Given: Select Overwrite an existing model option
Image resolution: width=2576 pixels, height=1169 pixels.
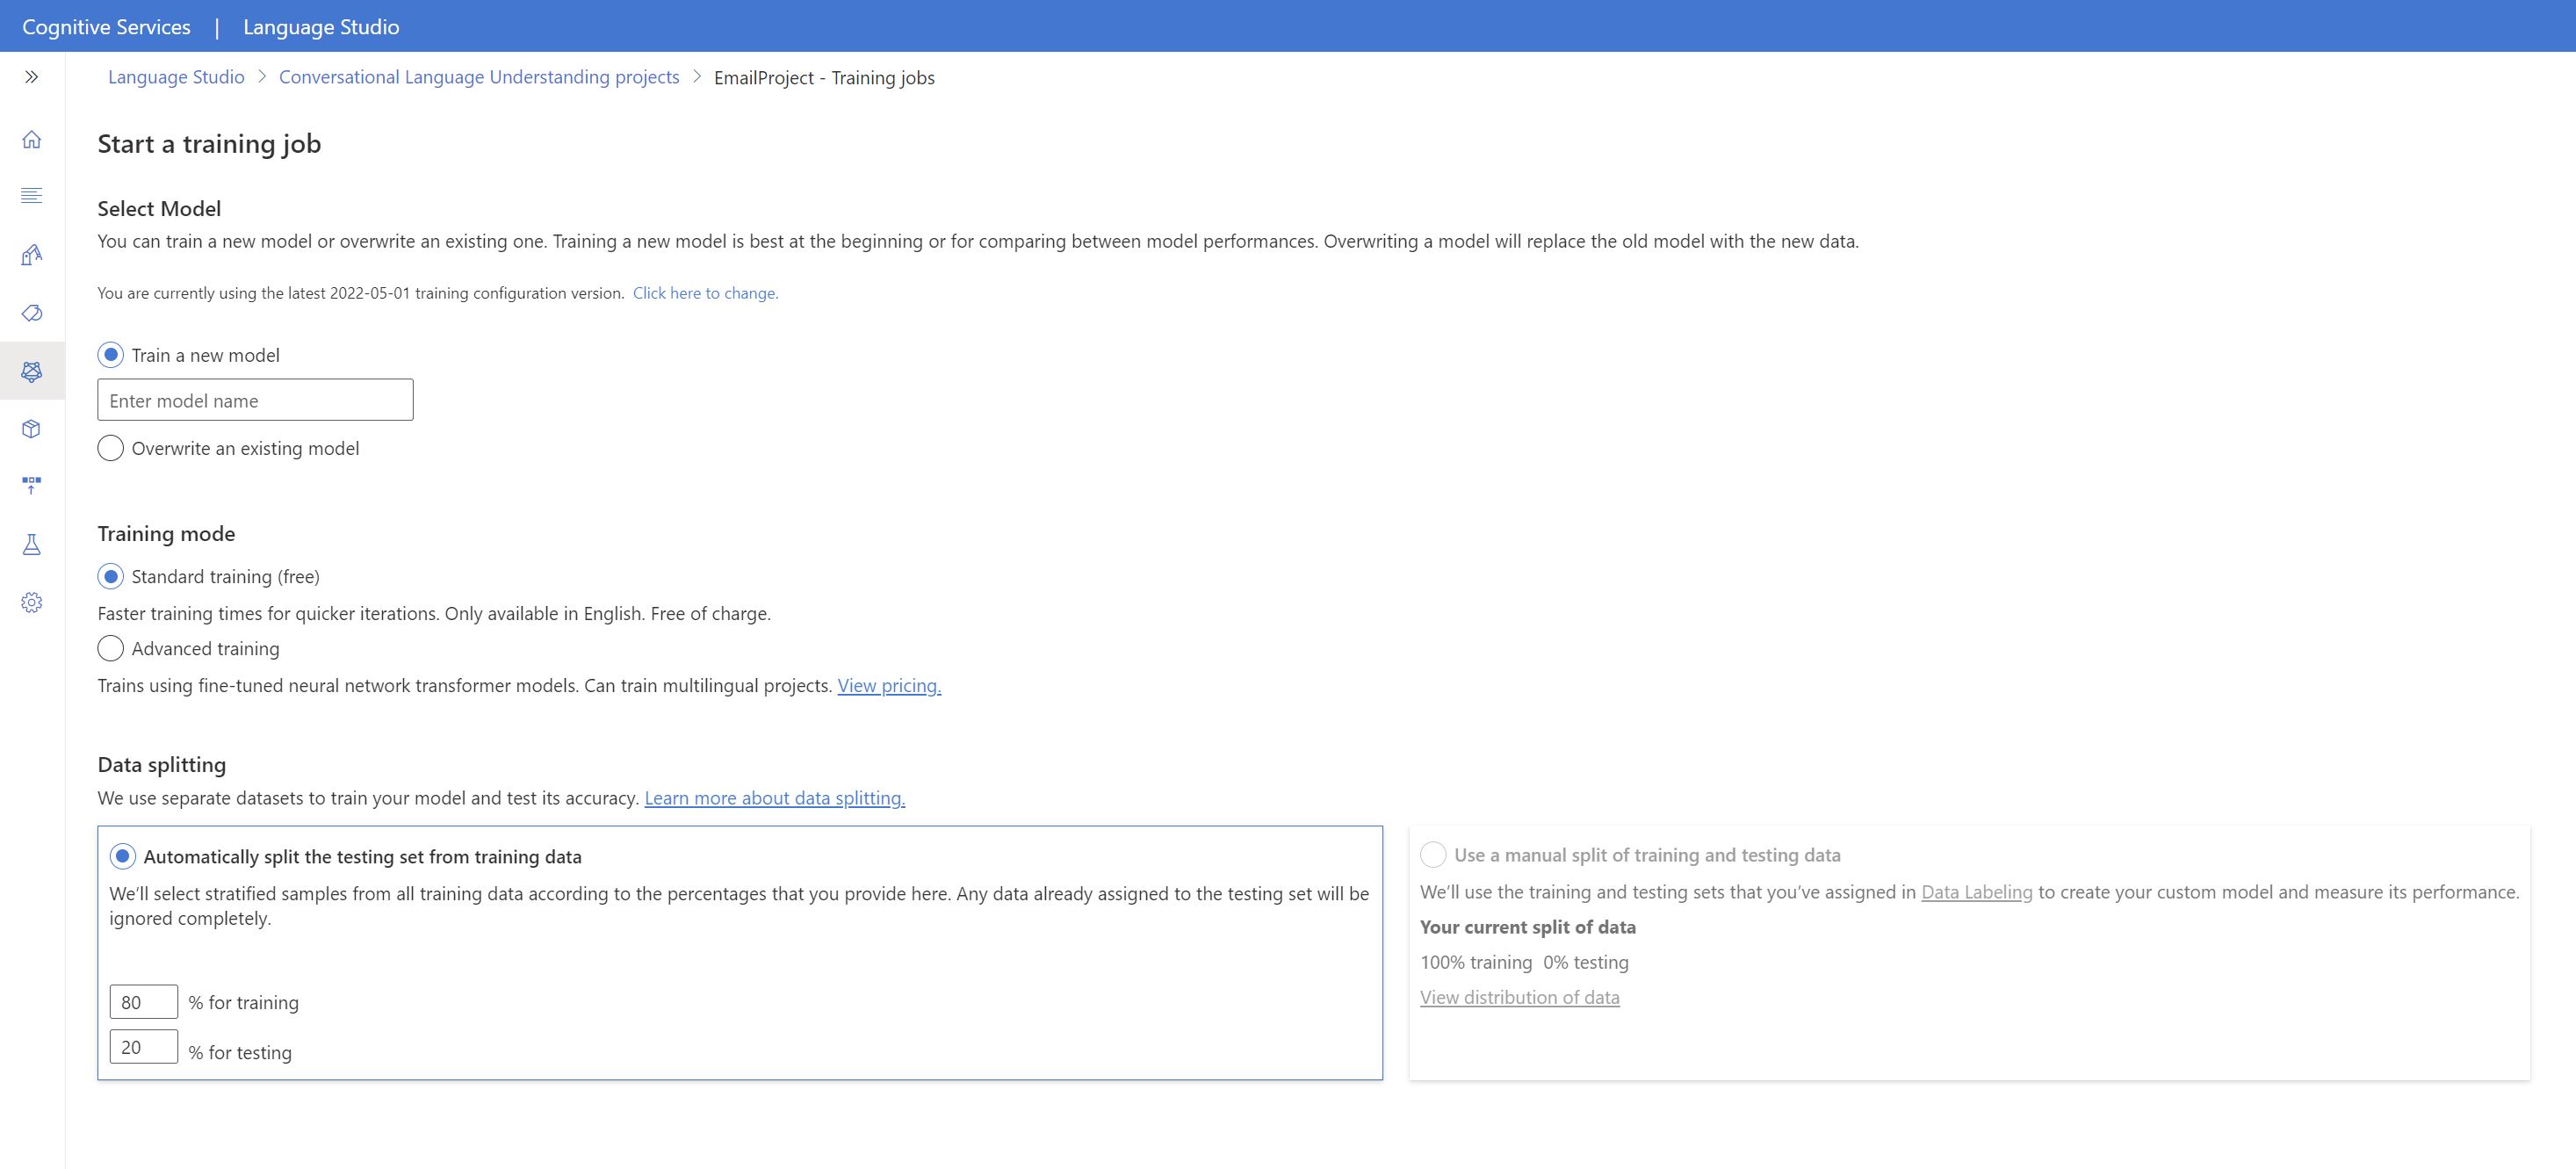Looking at the screenshot, I should click(x=111, y=448).
